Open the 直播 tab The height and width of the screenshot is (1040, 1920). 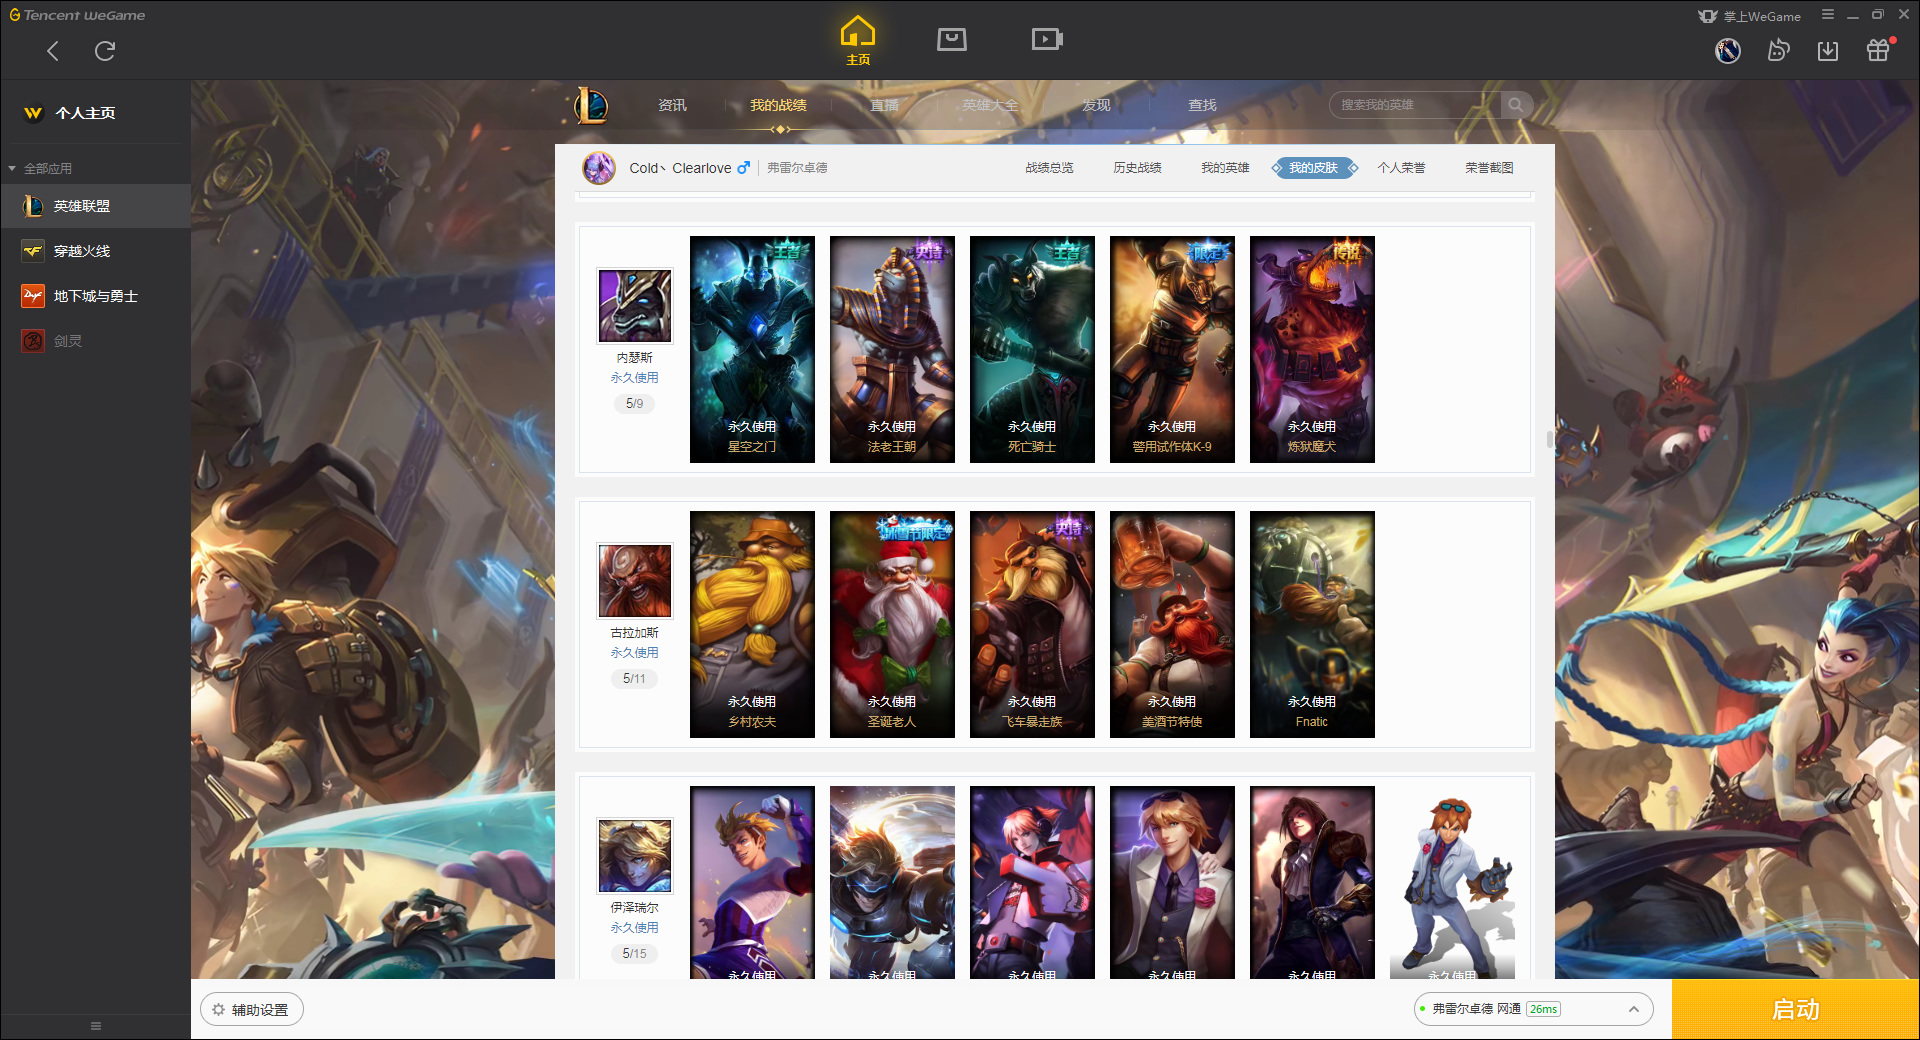point(884,105)
